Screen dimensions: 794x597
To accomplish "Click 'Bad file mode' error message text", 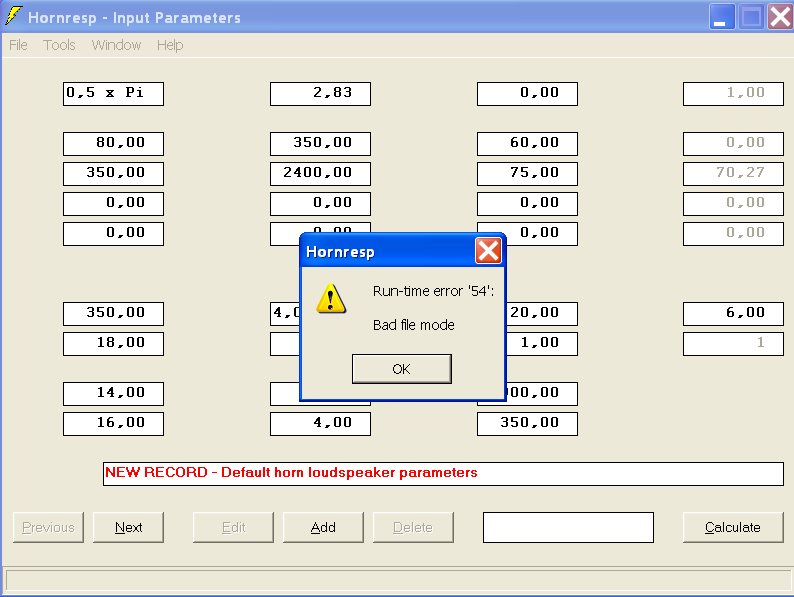I will pos(414,325).
